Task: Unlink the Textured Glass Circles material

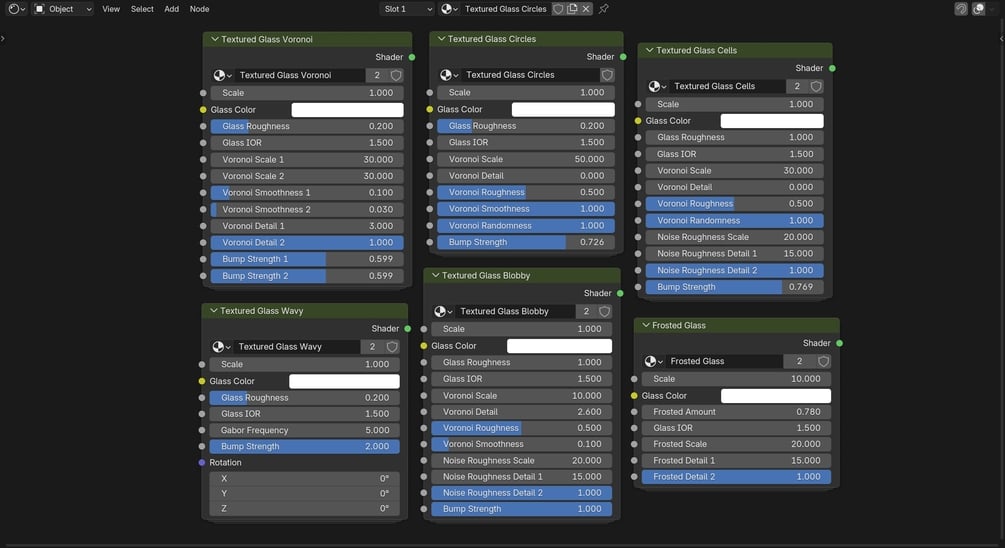Action: pos(586,9)
